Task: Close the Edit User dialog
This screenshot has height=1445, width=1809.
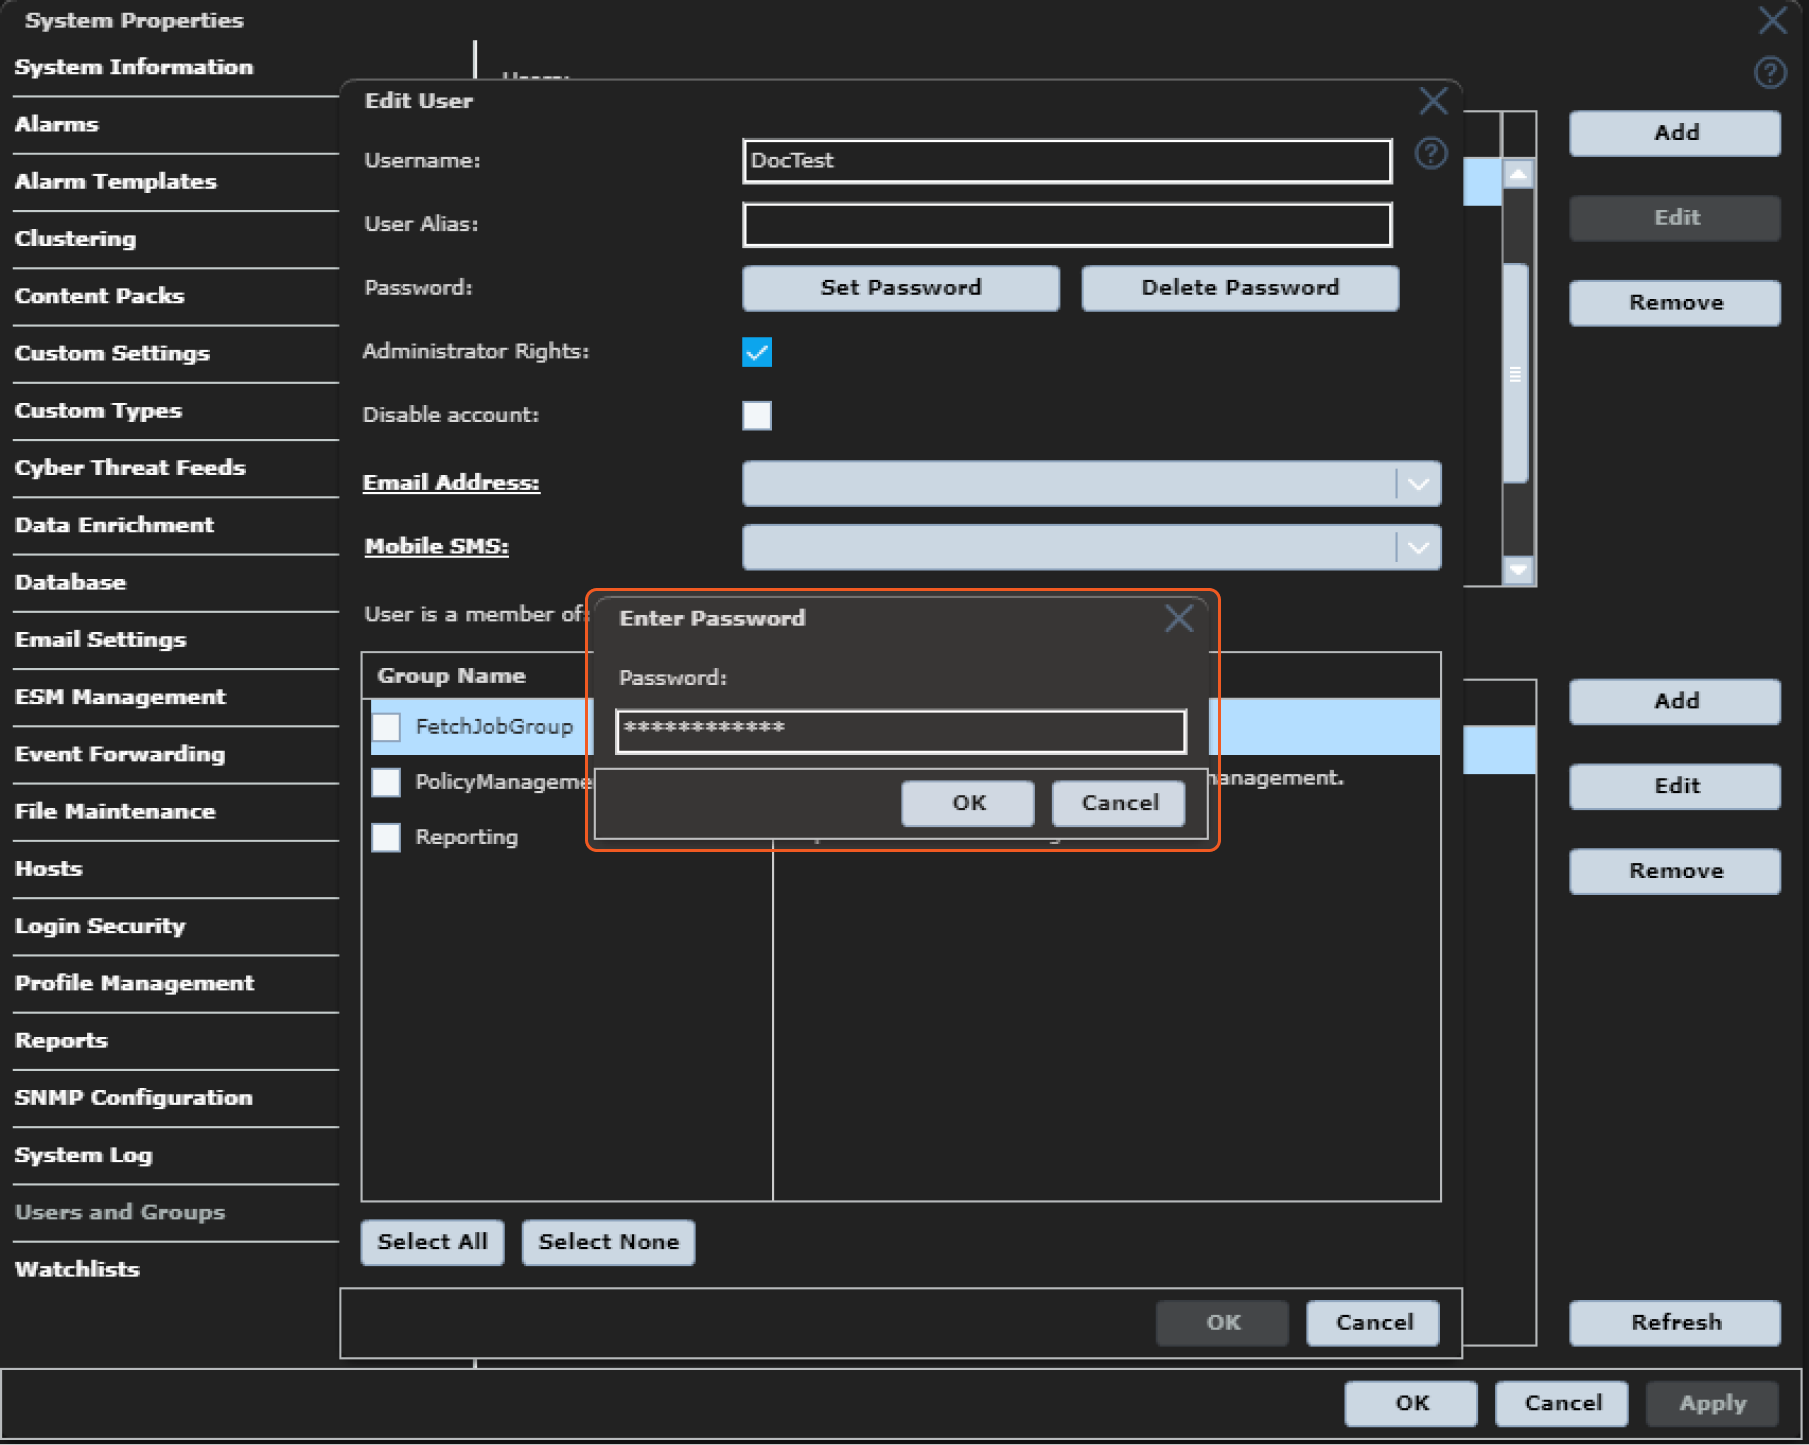Action: [x=1433, y=101]
